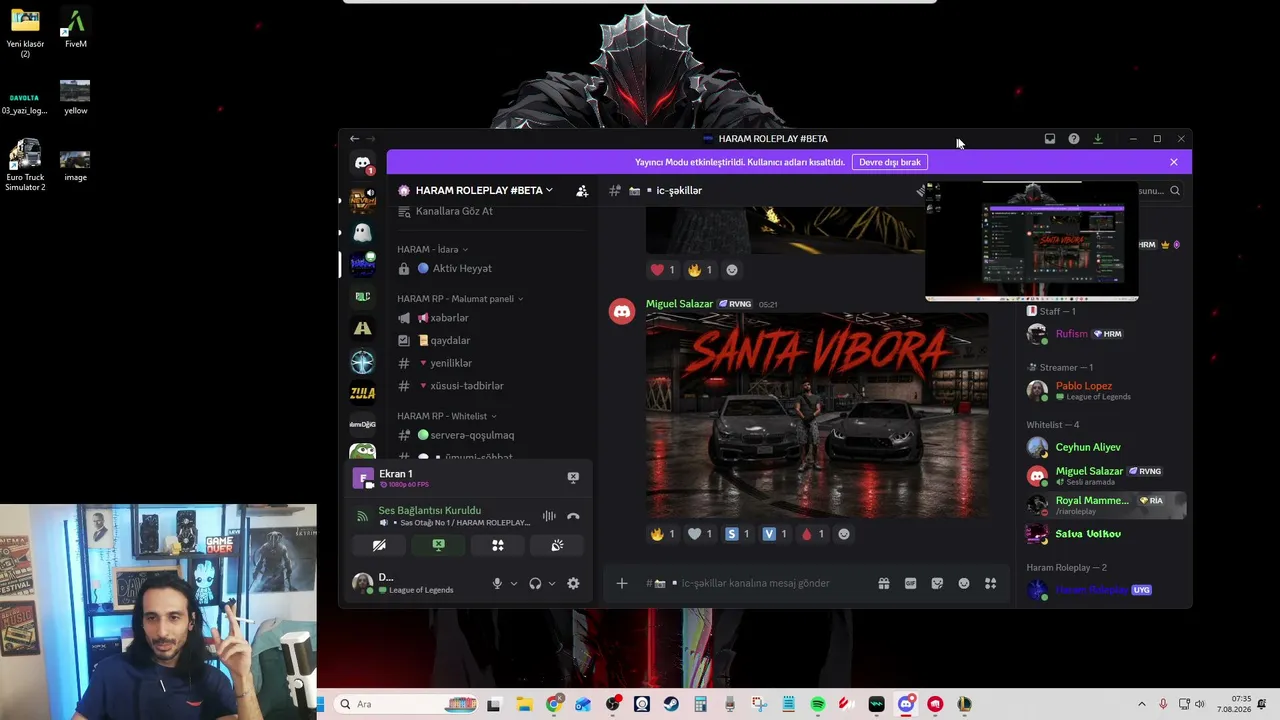1280x720 pixels.
Task: Open Discord user settings gear
Action: 573,583
